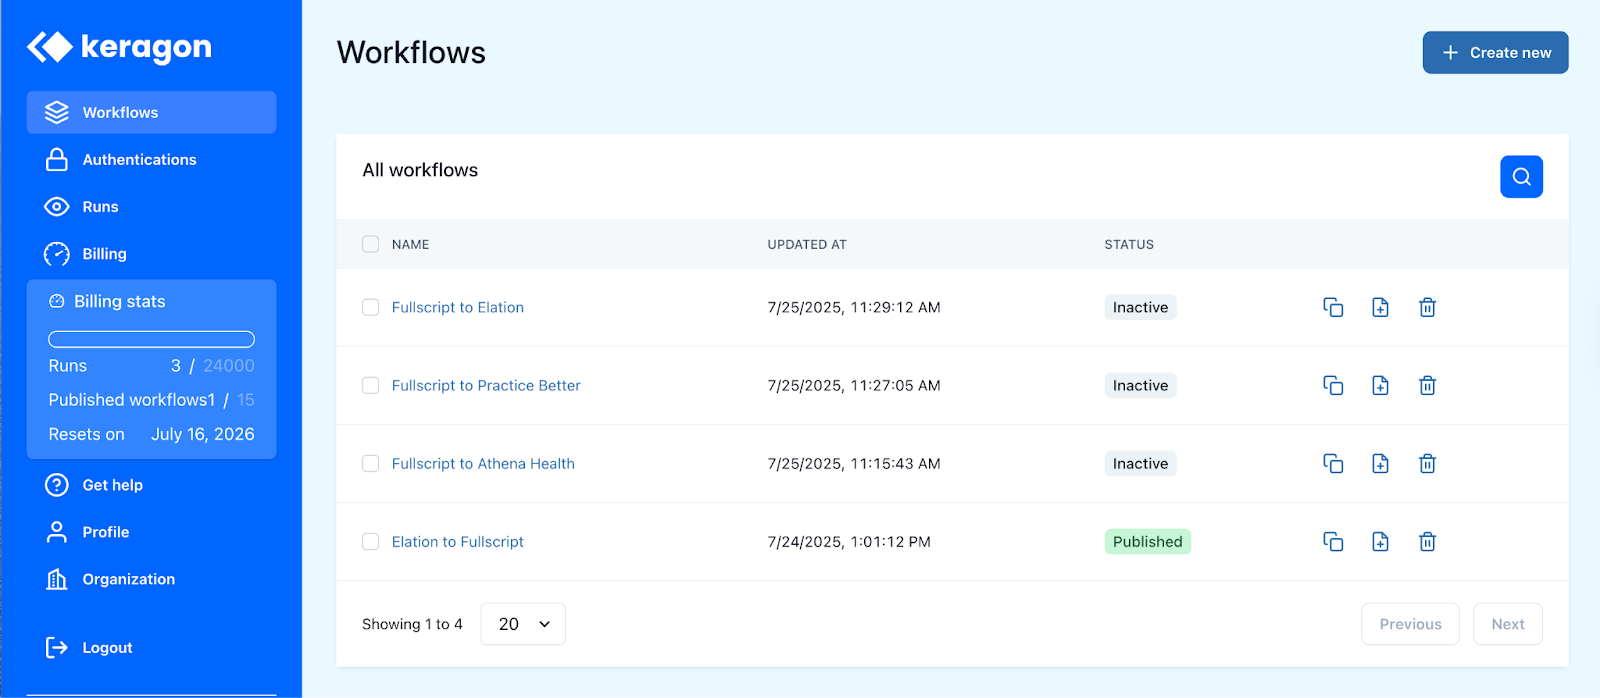1600x698 pixels.
Task: Open the Fullscript to Athena Health link
Action: (483, 463)
